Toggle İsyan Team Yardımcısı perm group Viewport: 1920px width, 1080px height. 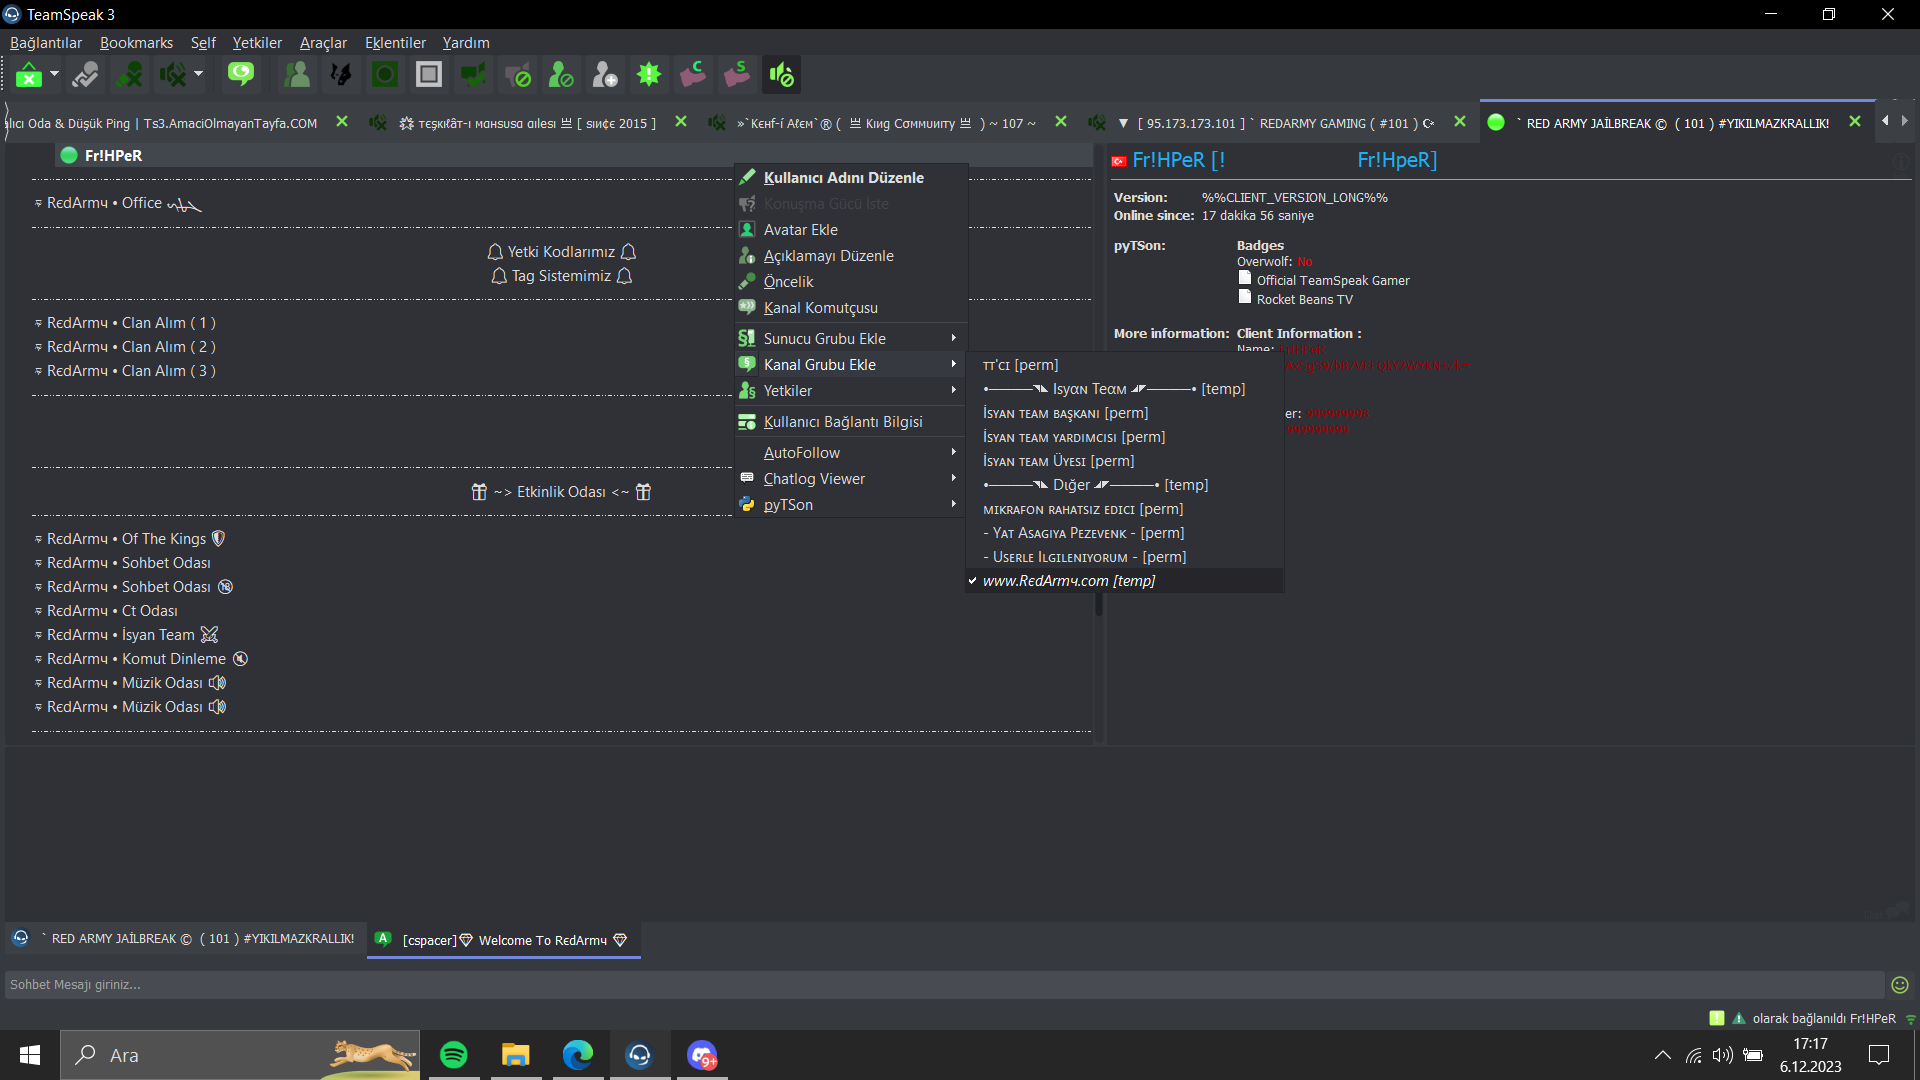point(1124,437)
